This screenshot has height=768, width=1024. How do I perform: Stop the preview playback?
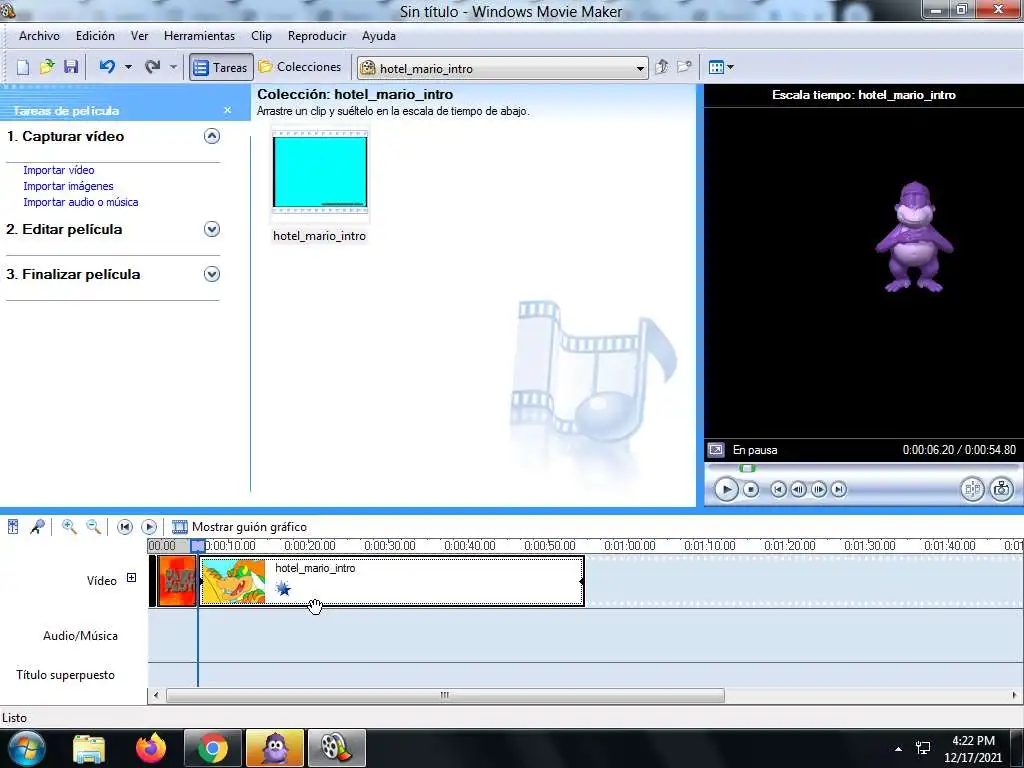pyautogui.click(x=751, y=489)
